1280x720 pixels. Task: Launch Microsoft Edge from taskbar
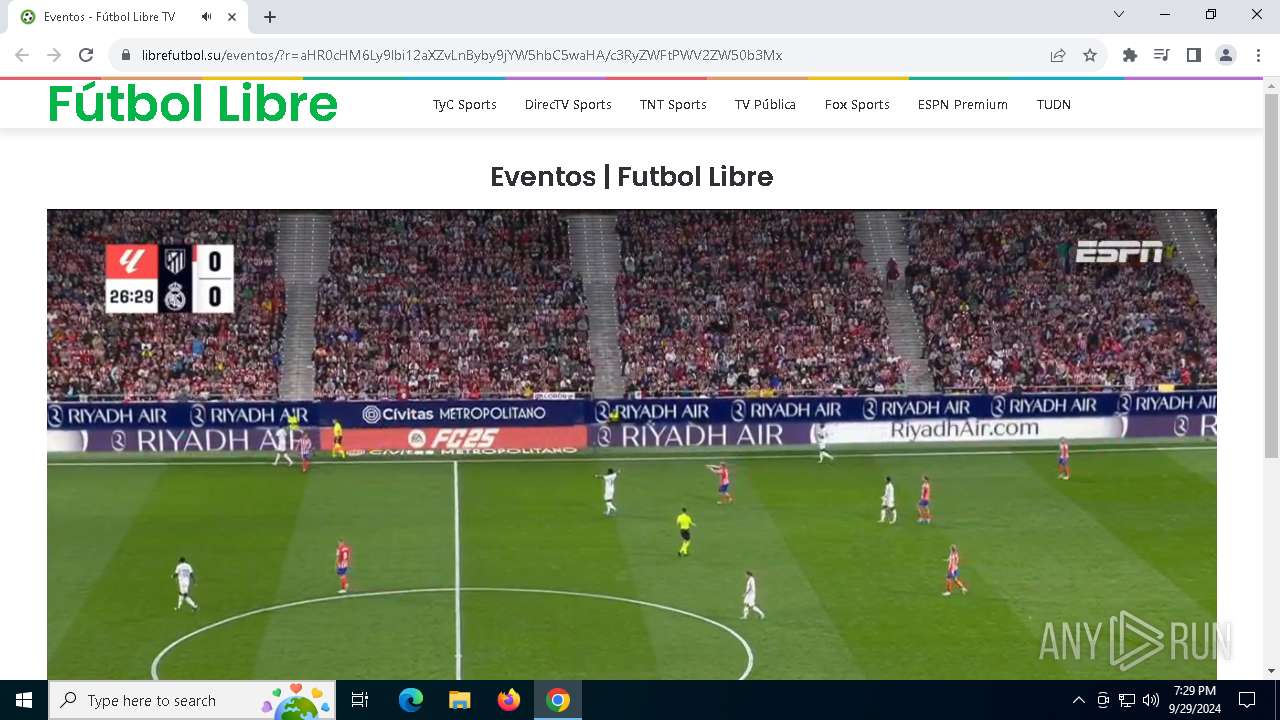pyautogui.click(x=411, y=700)
